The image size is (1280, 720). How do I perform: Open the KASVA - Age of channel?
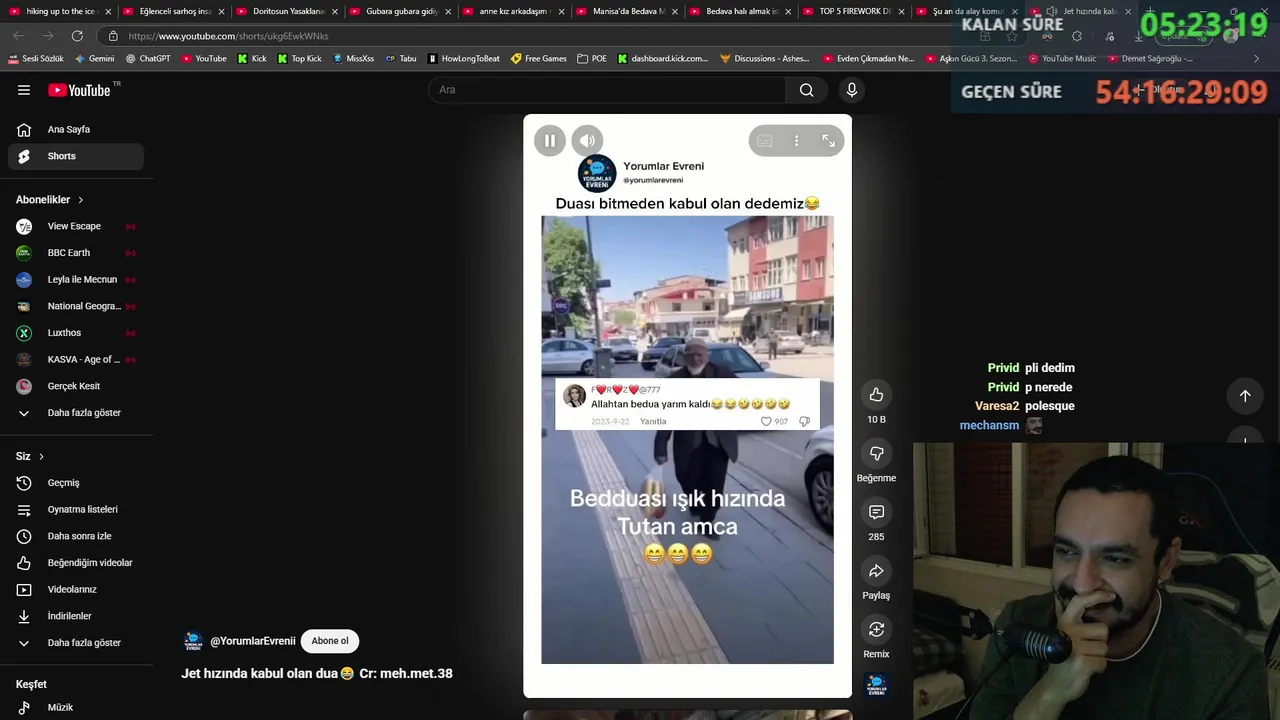tap(76, 359)
